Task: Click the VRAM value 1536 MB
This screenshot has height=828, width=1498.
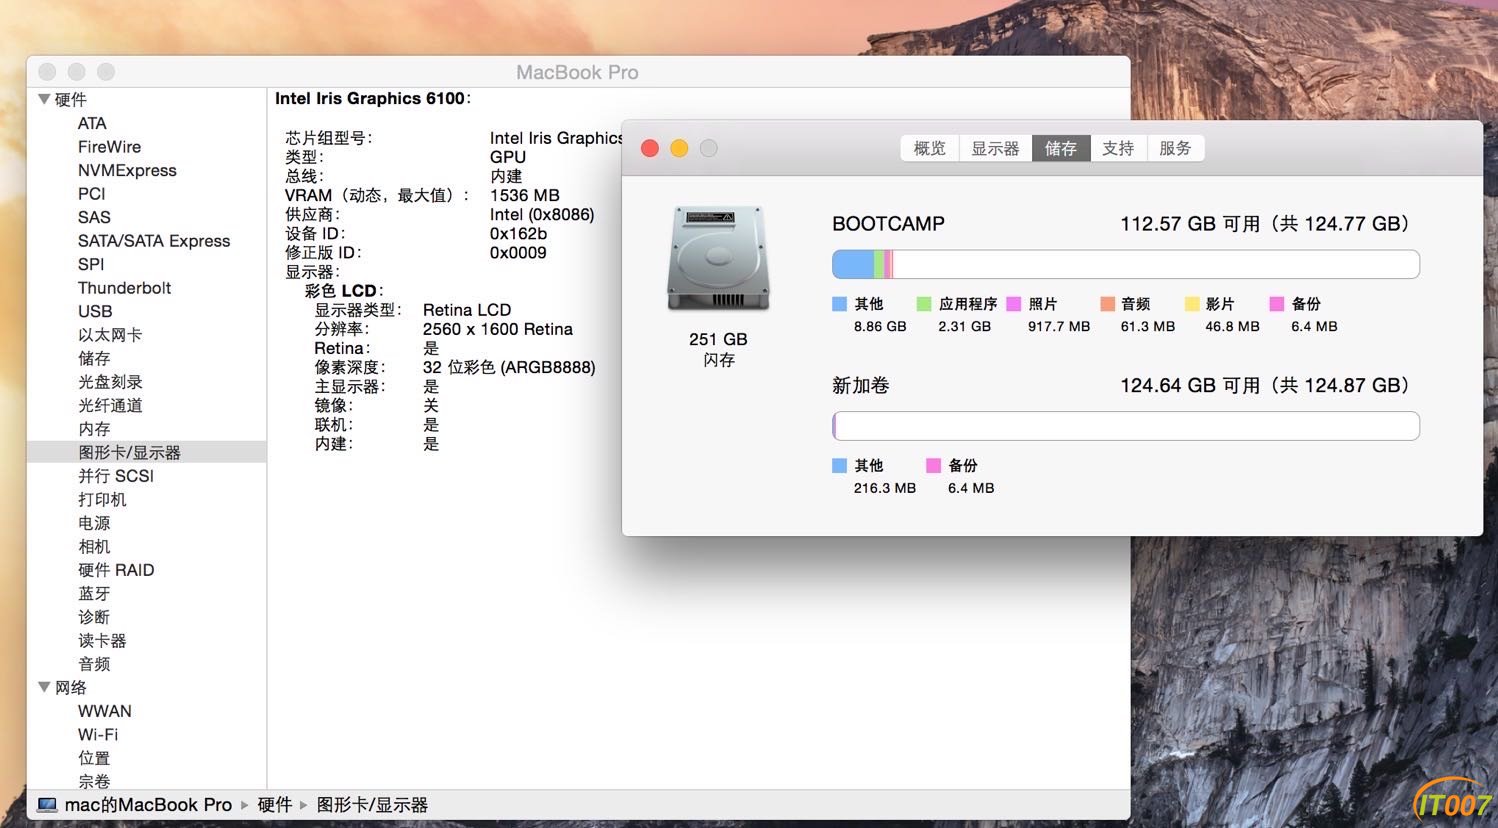Action: [x=525, y=195]
